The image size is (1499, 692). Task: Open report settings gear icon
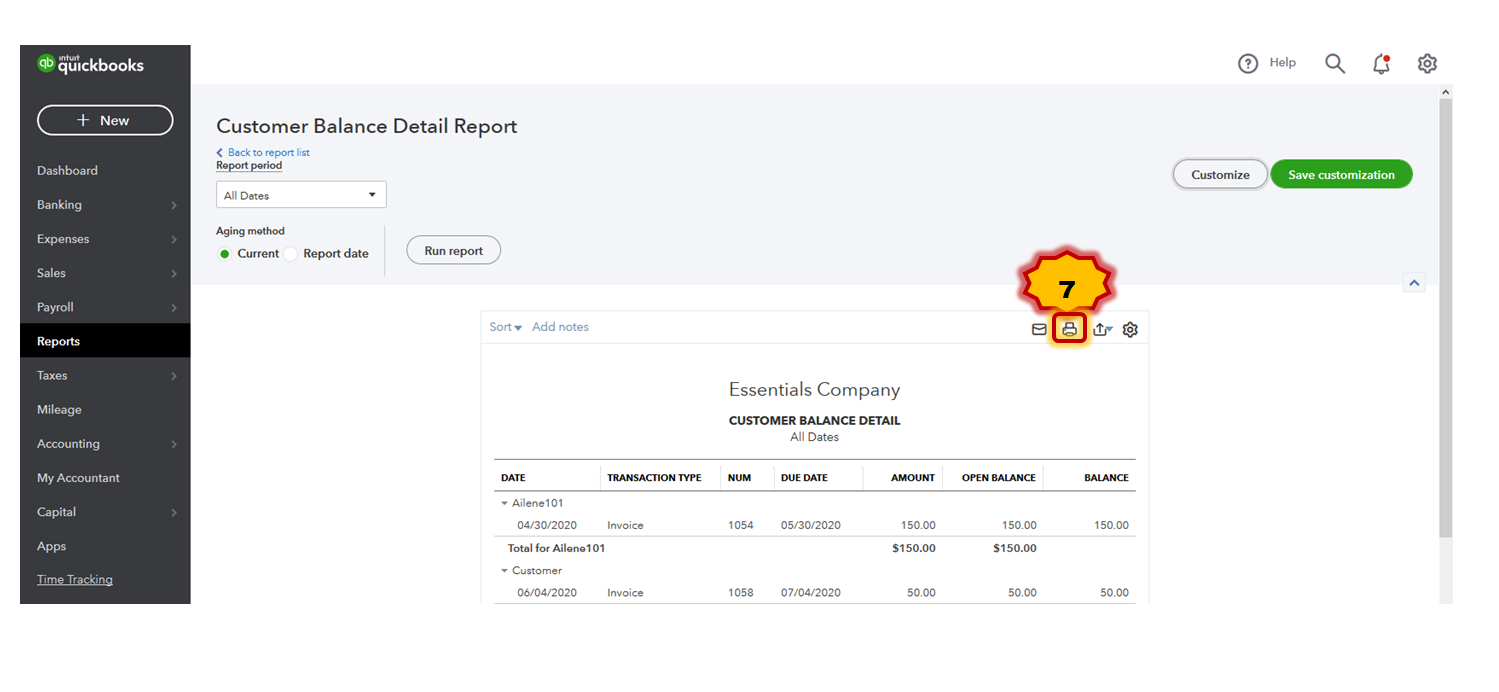pyautogui.click(x=1130, y=329)
